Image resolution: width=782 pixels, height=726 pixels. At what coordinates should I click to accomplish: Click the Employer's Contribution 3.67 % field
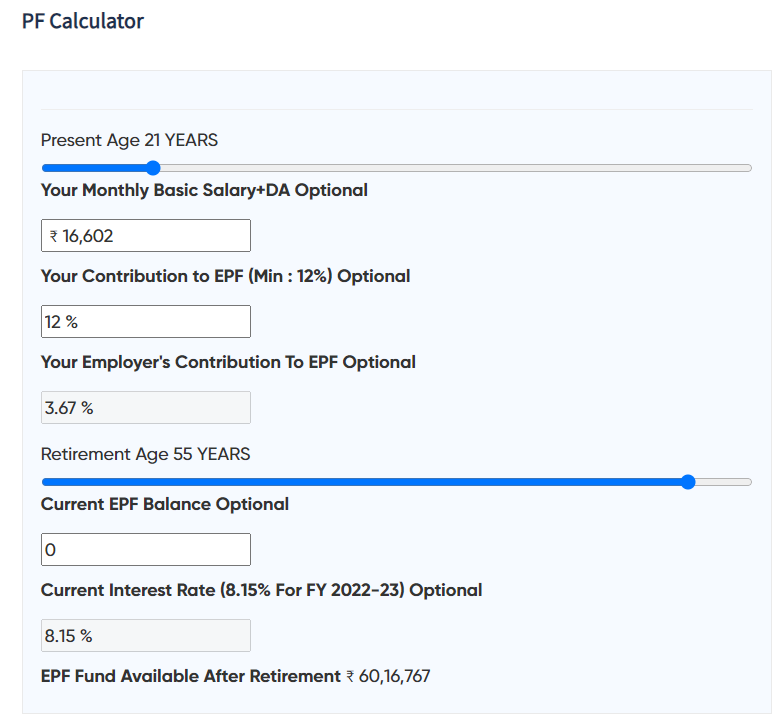(145, 408)
